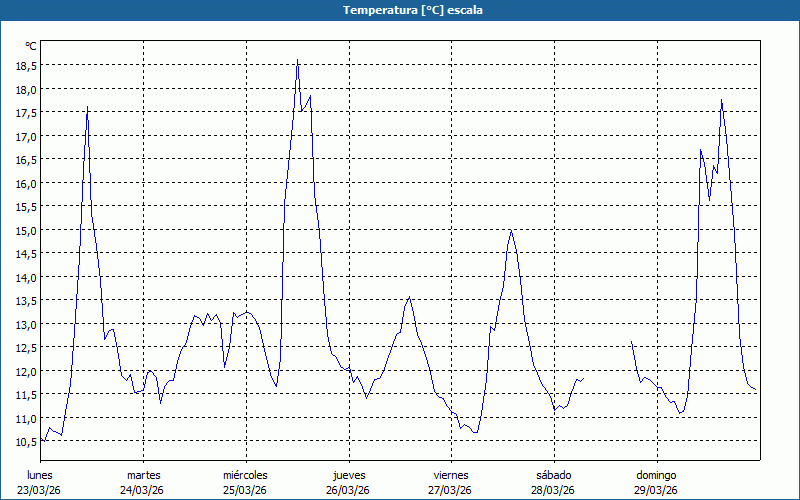Click the 'martes' day label
This screenshot has width=800, height=500.
click(x=144, y=475)
